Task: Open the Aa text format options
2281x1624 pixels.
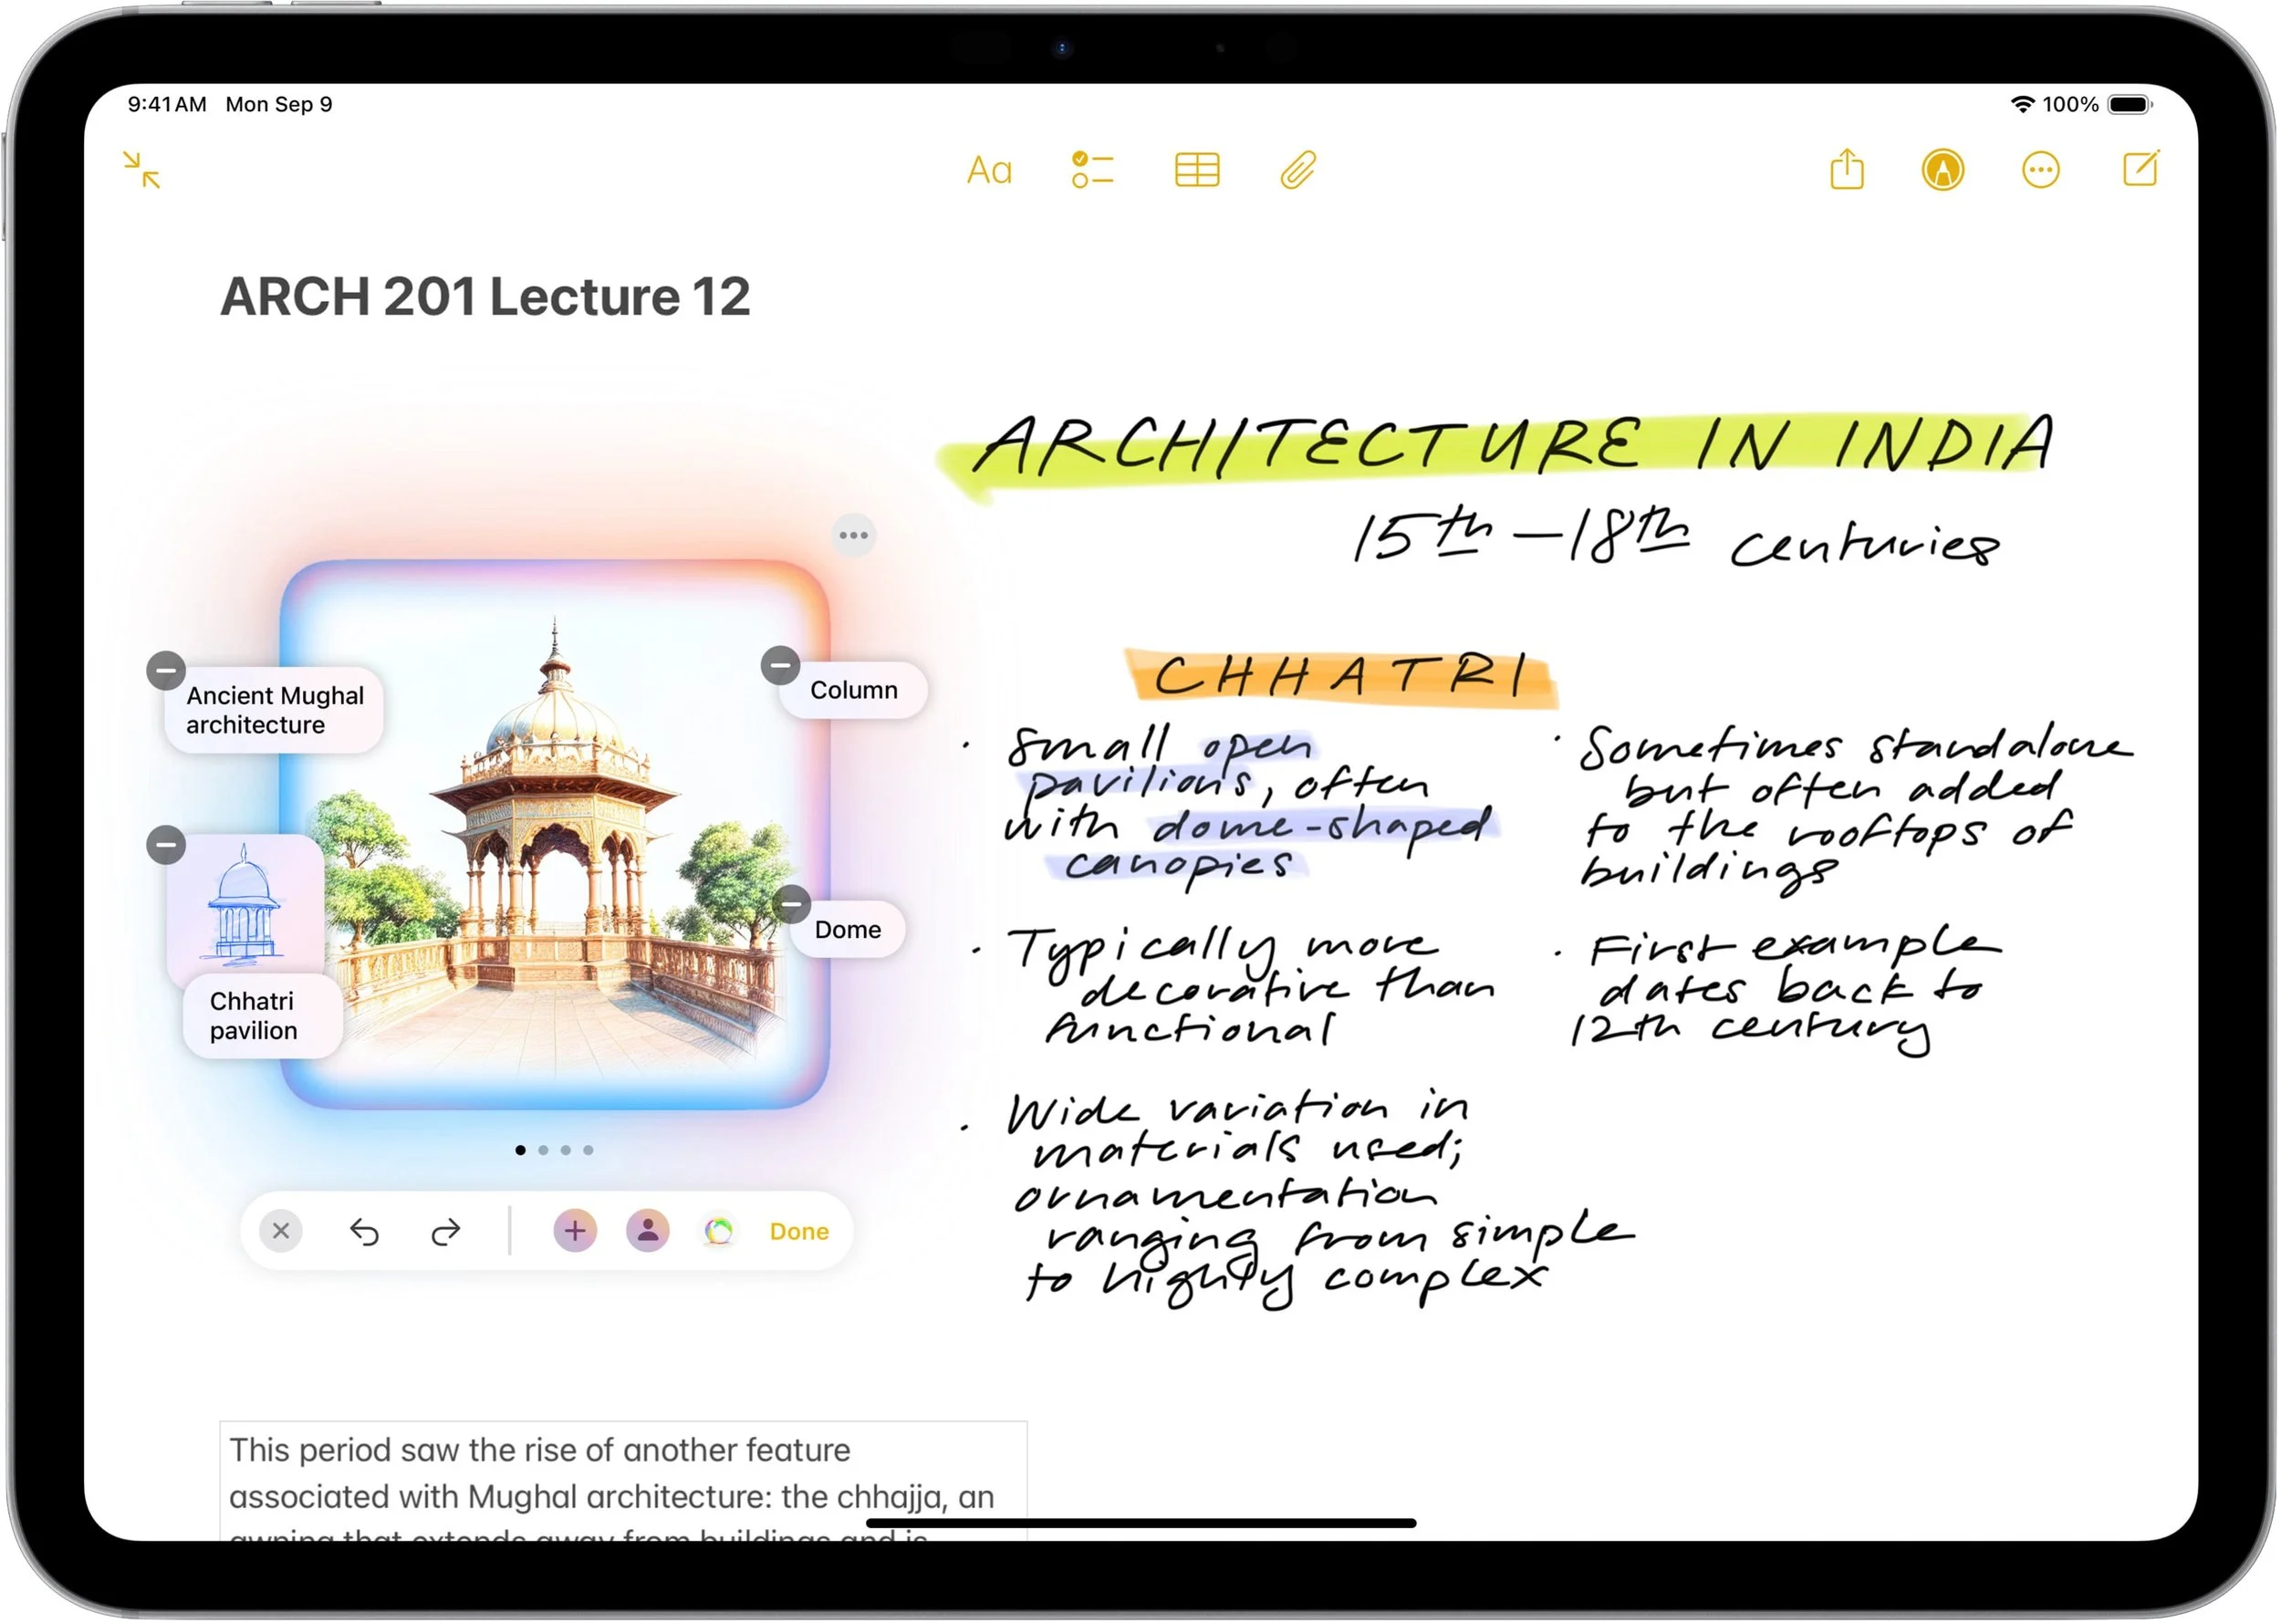Action: point(989,170)
